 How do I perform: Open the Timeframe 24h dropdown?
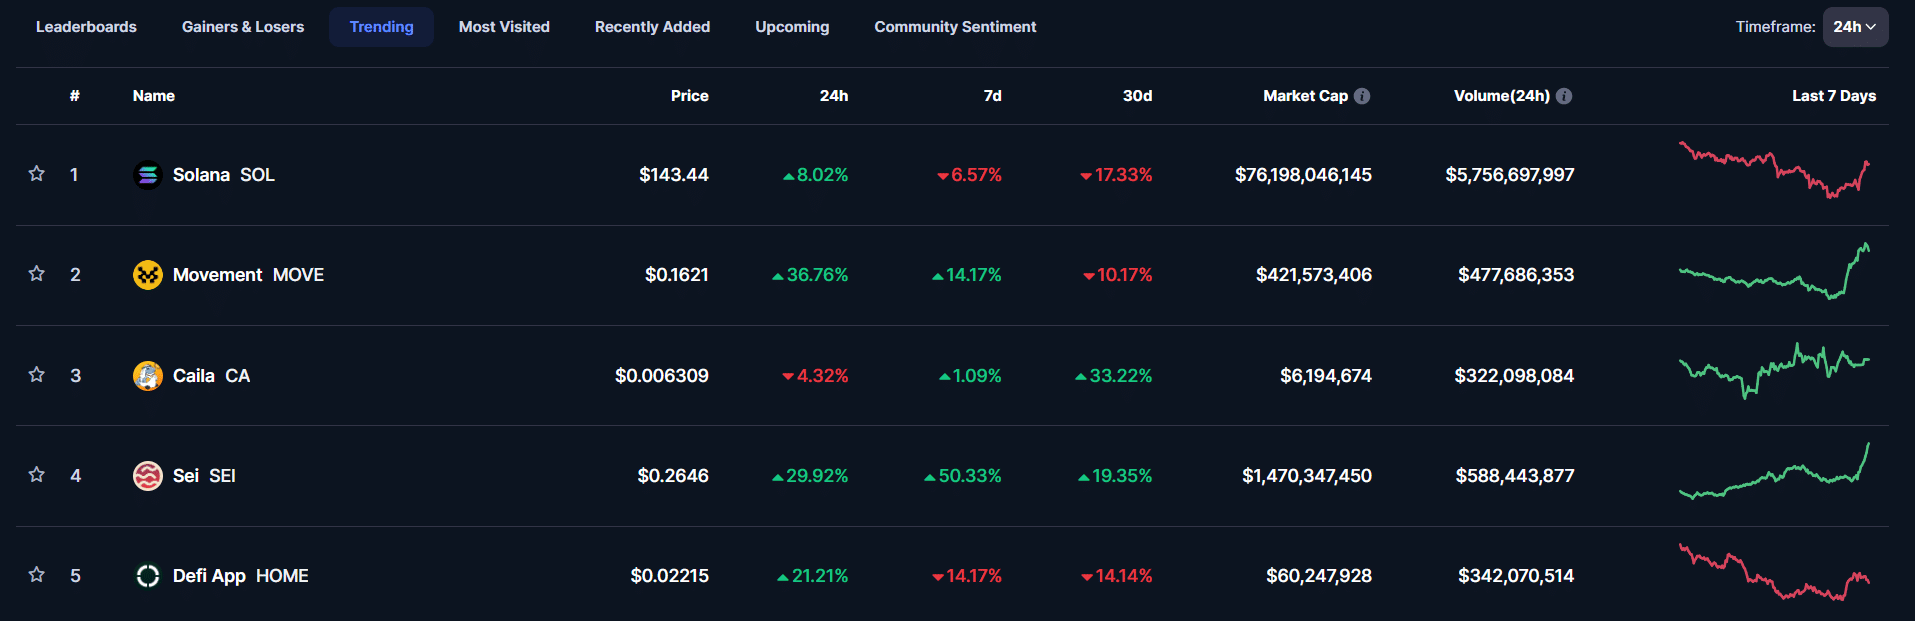[x=1855, y=27]
